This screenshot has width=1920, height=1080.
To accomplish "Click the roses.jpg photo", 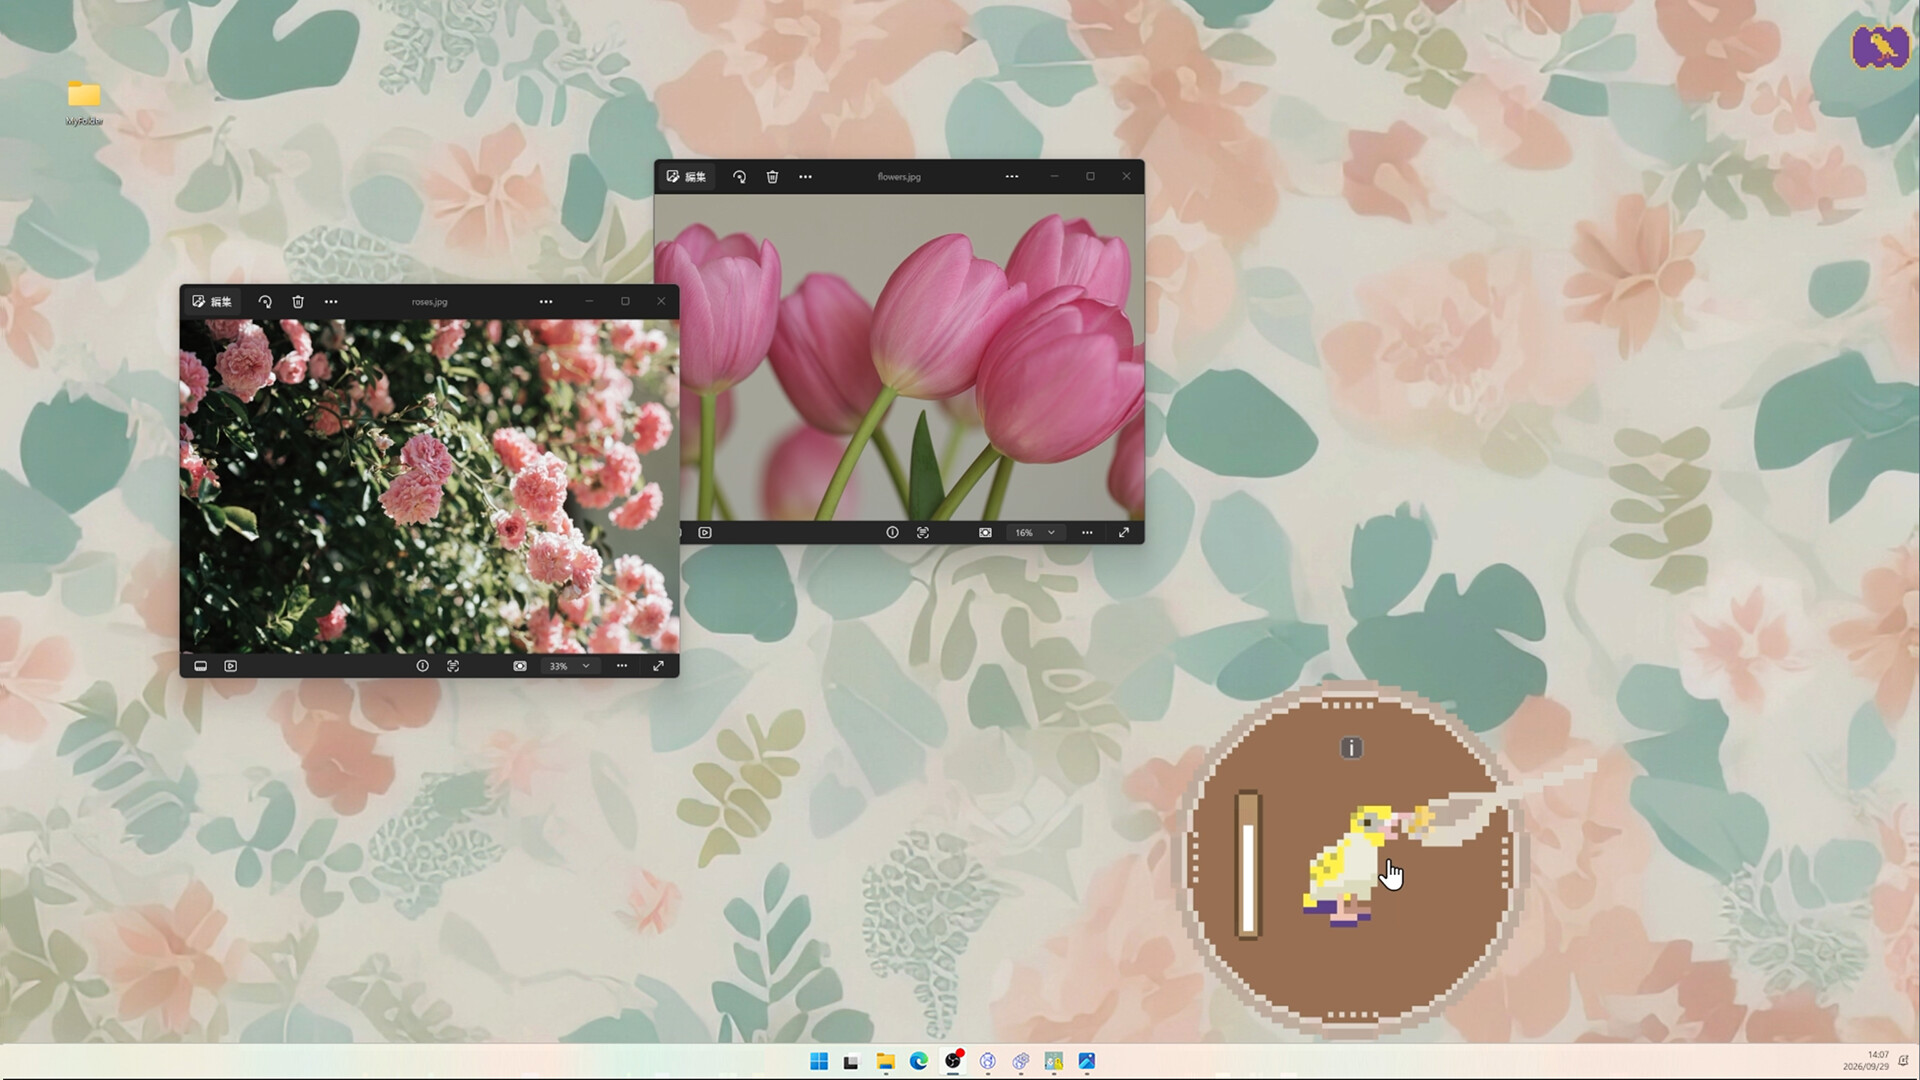I will [x=429, y=487].
